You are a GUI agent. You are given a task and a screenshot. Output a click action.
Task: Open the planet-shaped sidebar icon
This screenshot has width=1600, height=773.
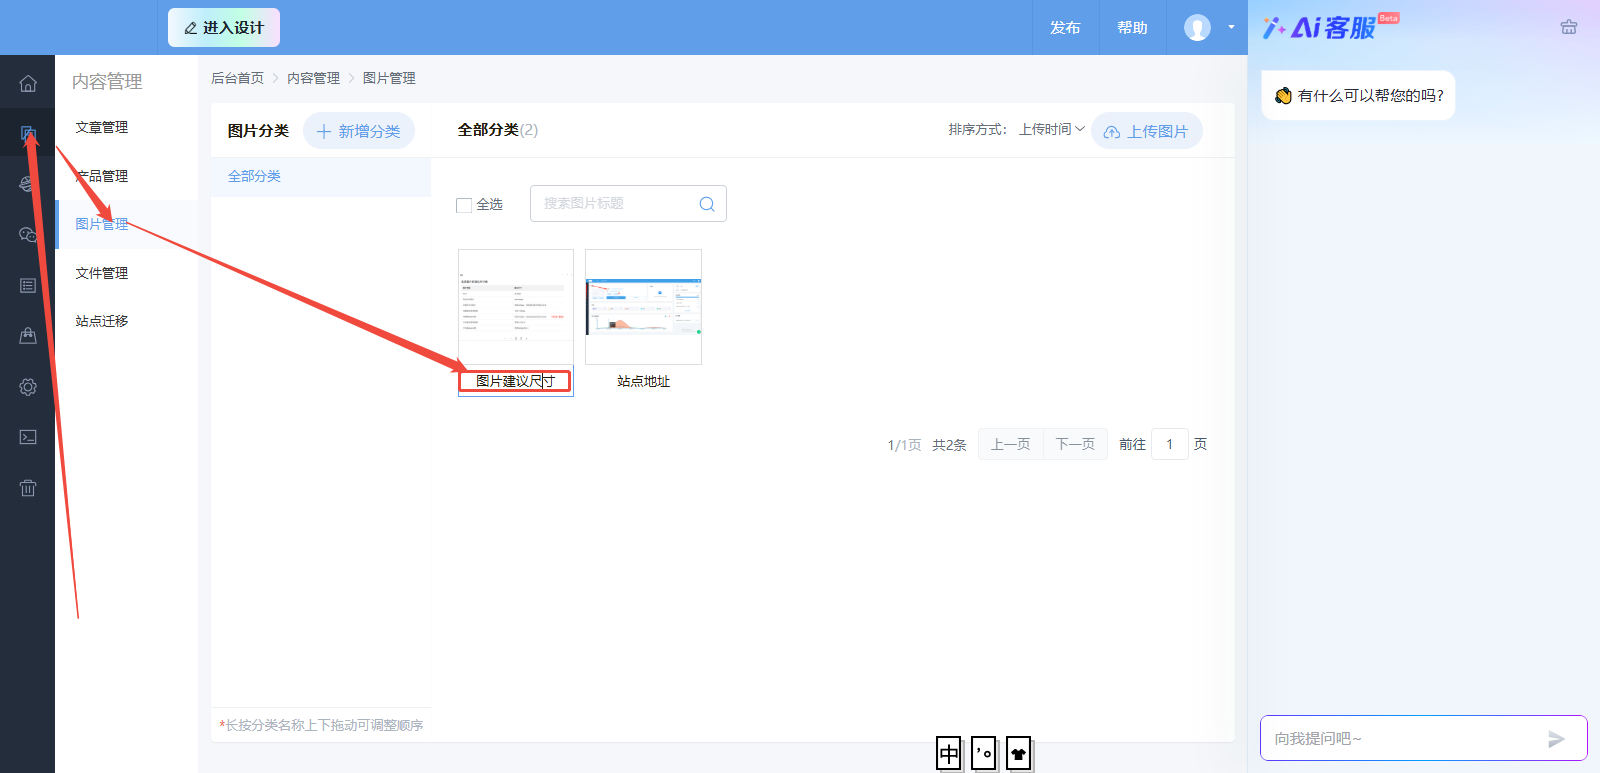(x=28, y=184)
